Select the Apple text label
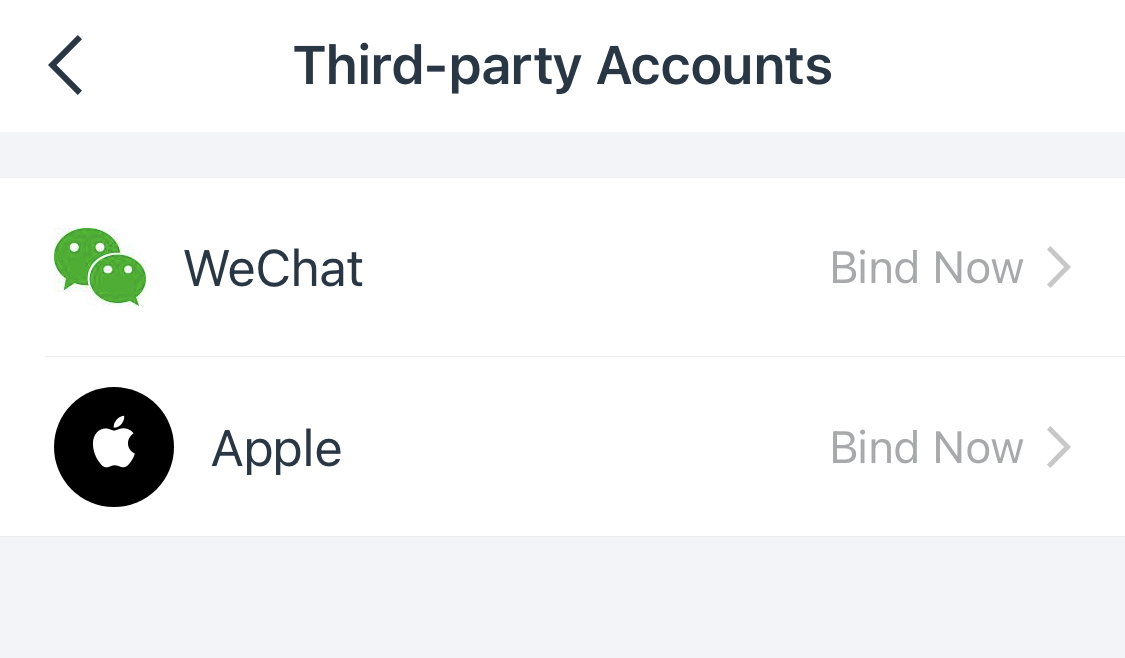The width and height of the screenshot is (1125, 658). coord(276,450)
